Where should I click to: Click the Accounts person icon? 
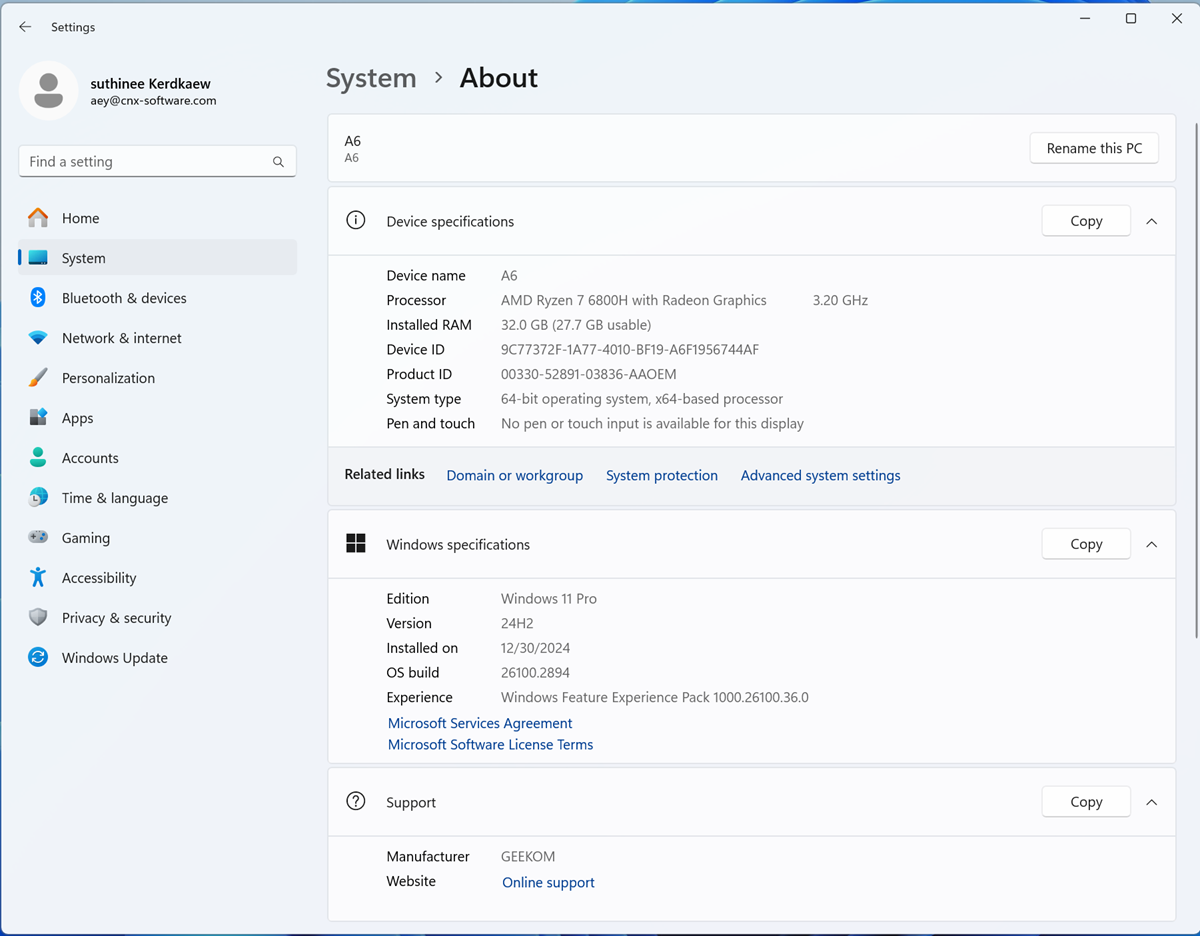38,458
